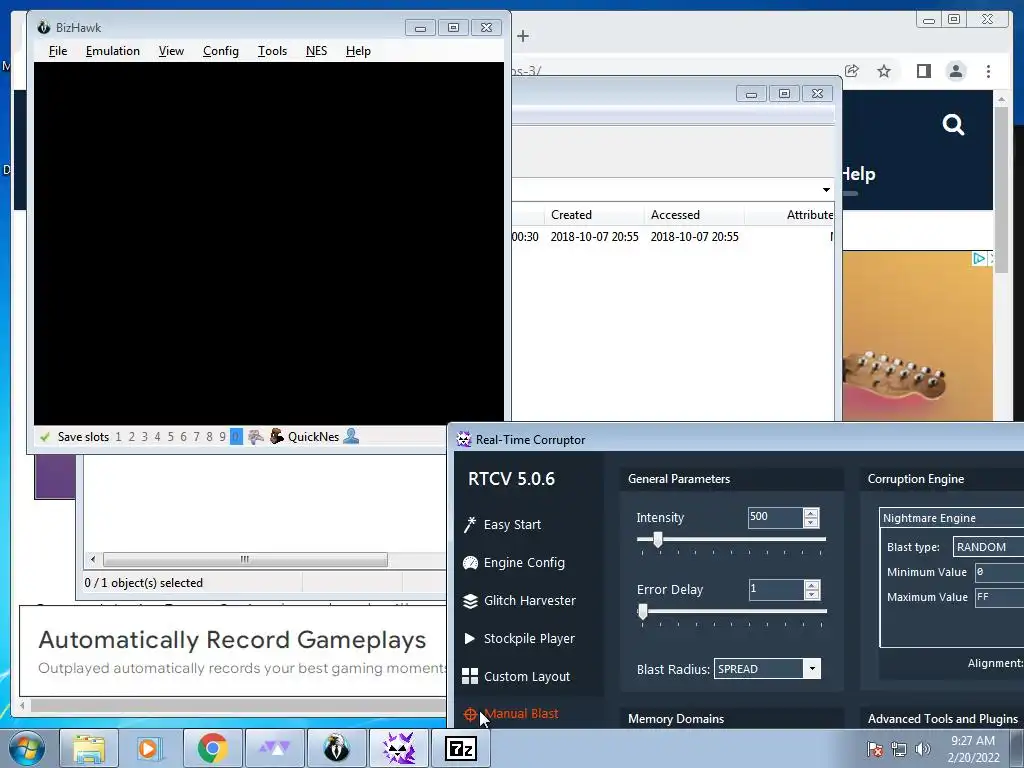Click the Intensity value field showing 500

[x=775, y=517]
